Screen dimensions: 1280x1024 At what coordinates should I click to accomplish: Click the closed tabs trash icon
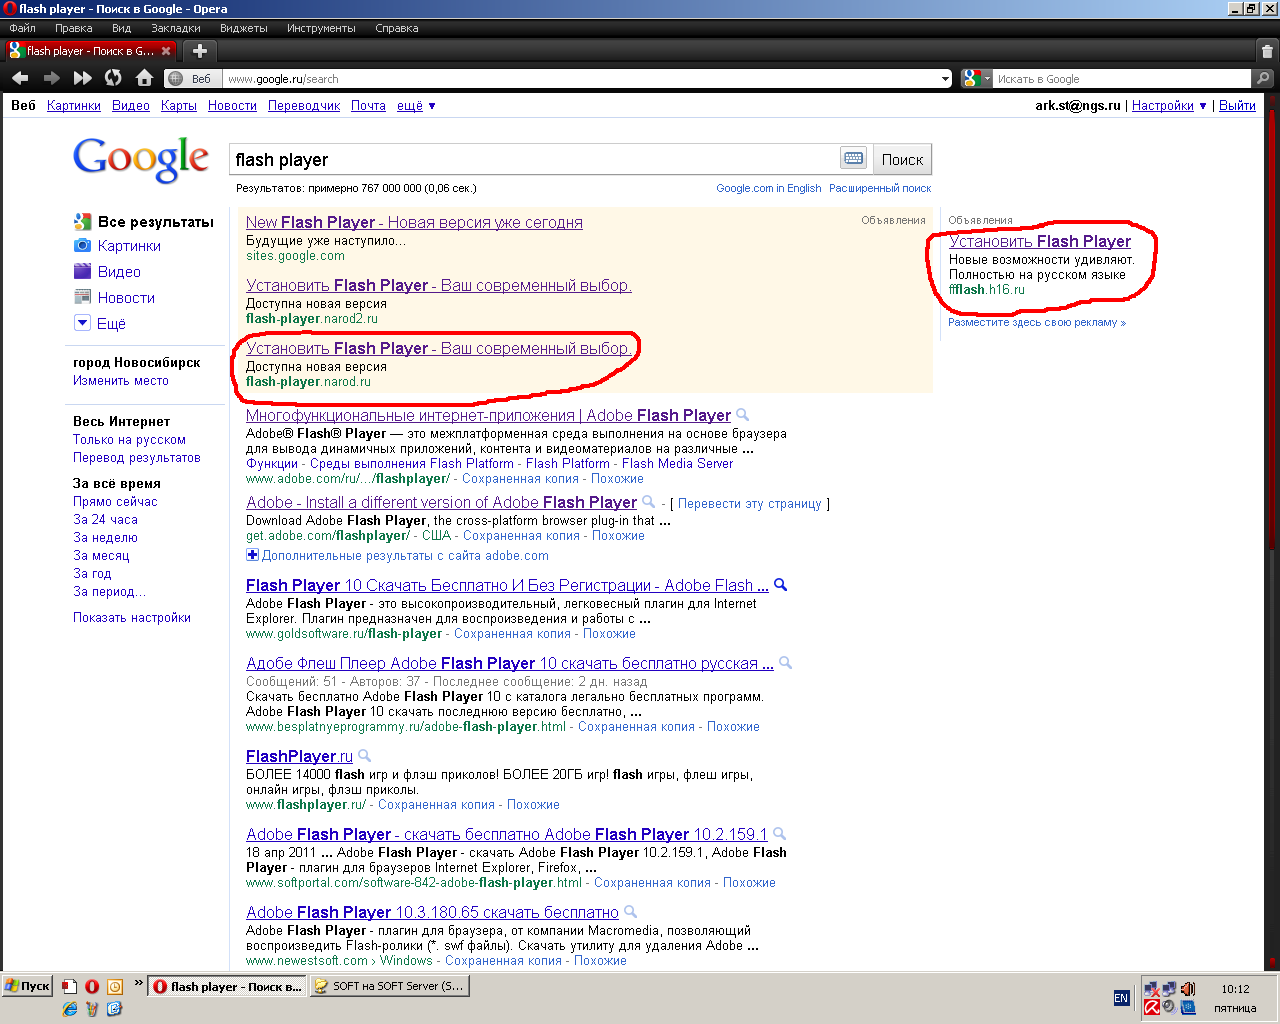tap(1267, 51)
